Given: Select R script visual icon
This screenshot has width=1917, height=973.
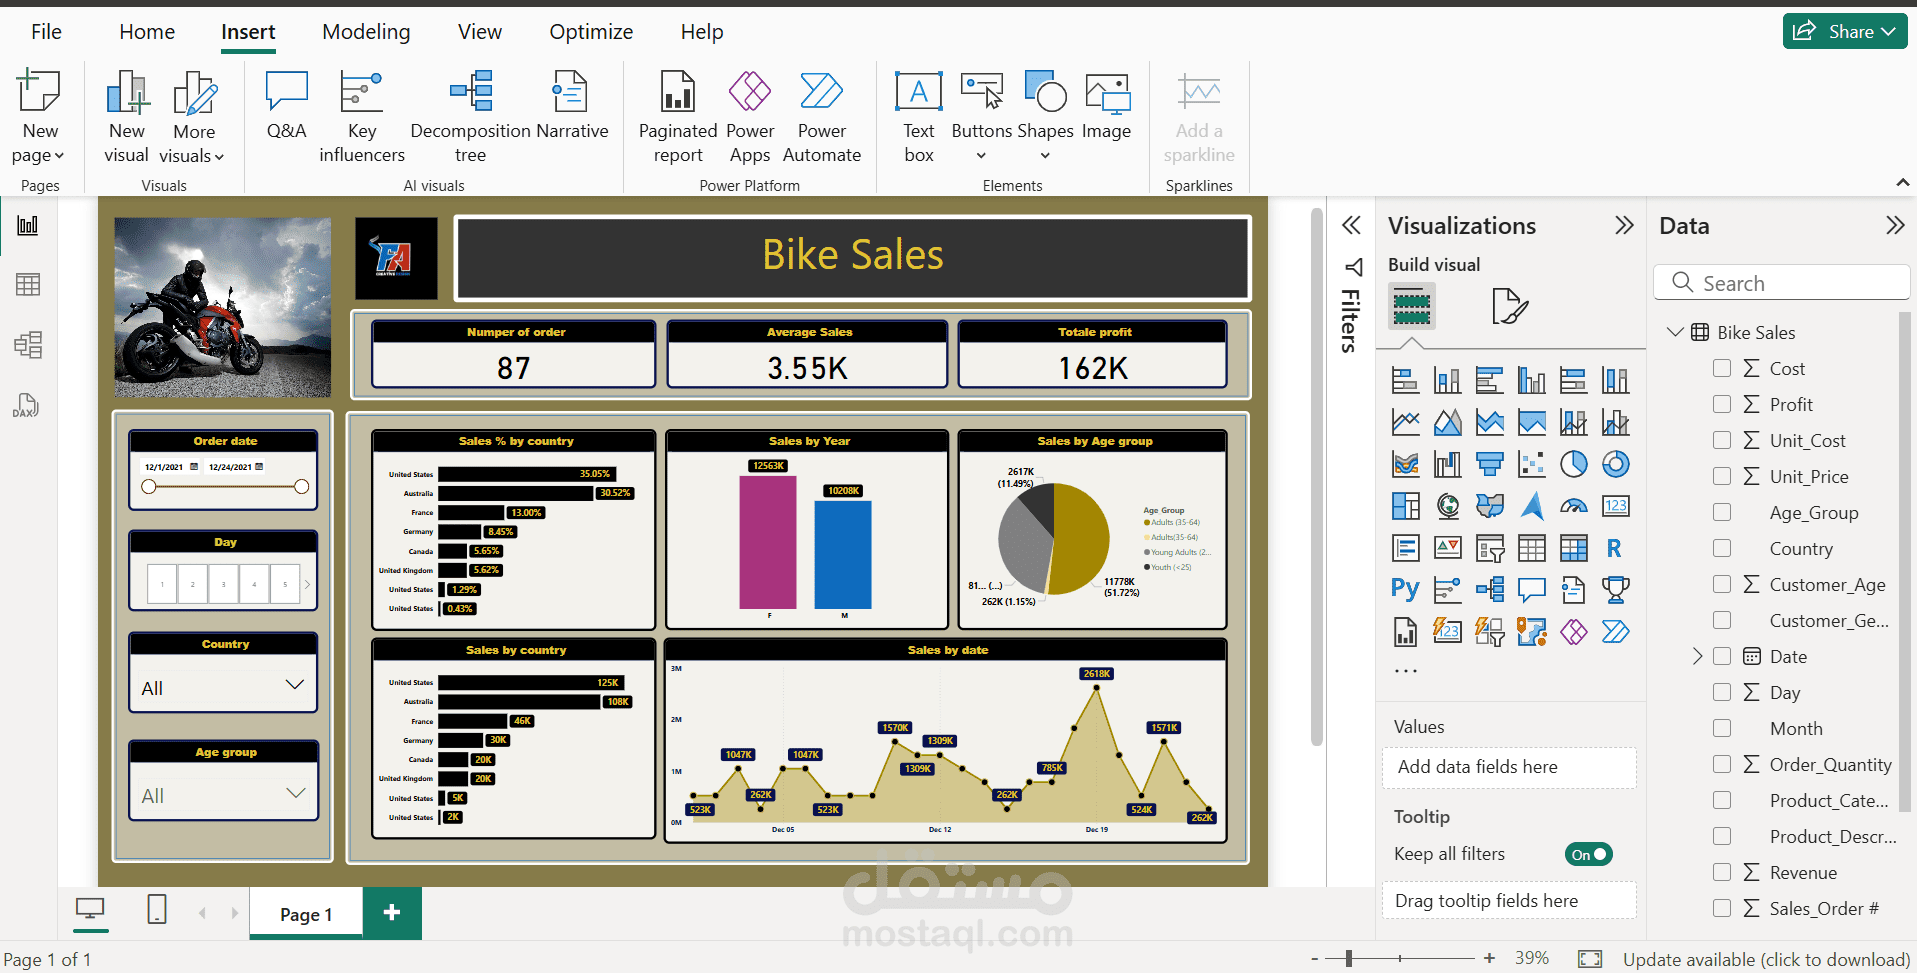Looking at the screenshot, I should click(x=1615, y=548).
